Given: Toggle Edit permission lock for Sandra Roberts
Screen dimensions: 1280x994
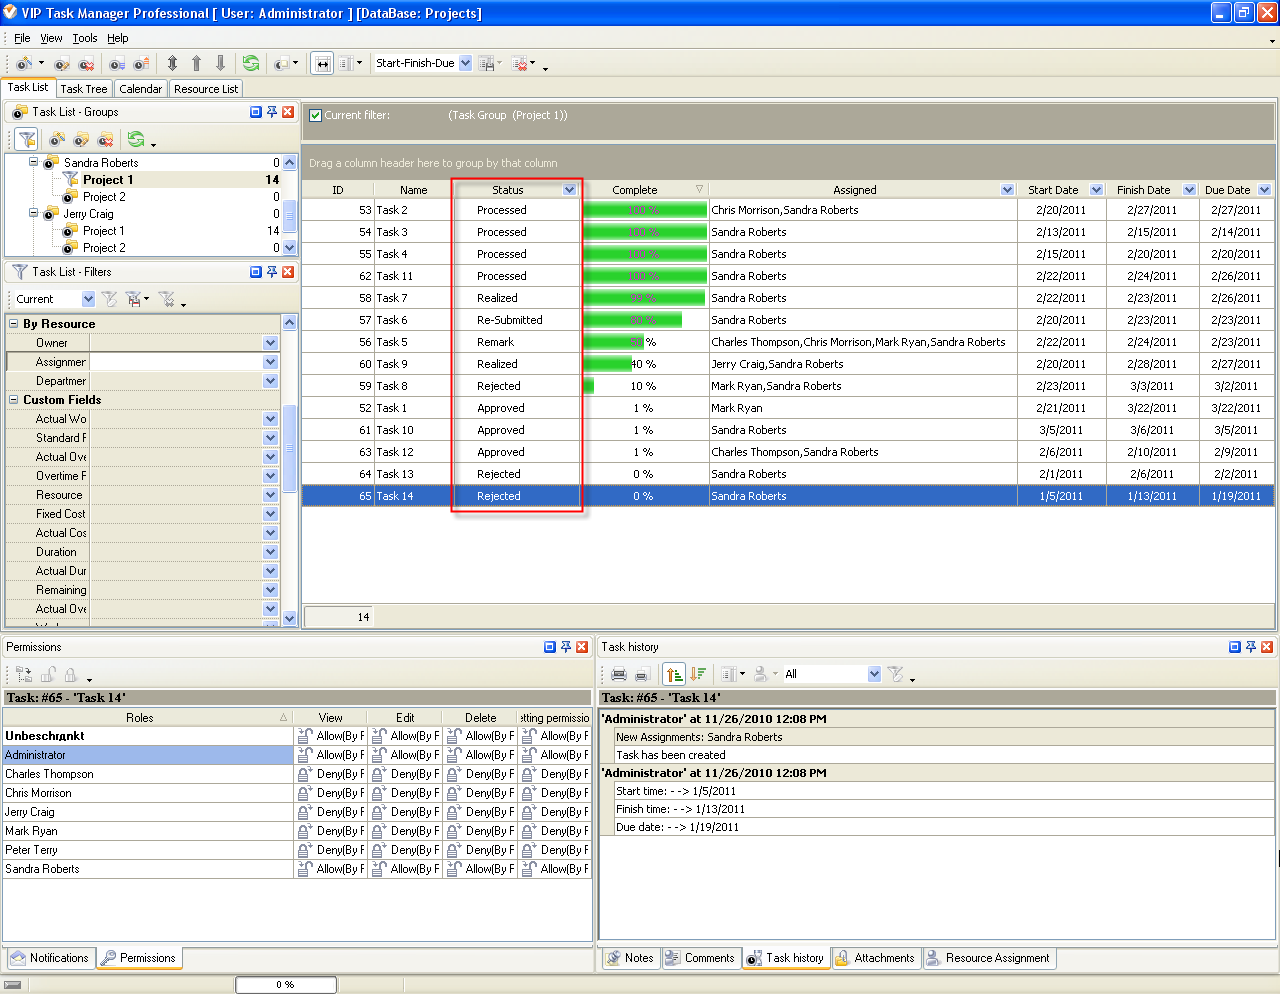Looking at the screenshot, I should pyautogui.click(x=379, y=869).
